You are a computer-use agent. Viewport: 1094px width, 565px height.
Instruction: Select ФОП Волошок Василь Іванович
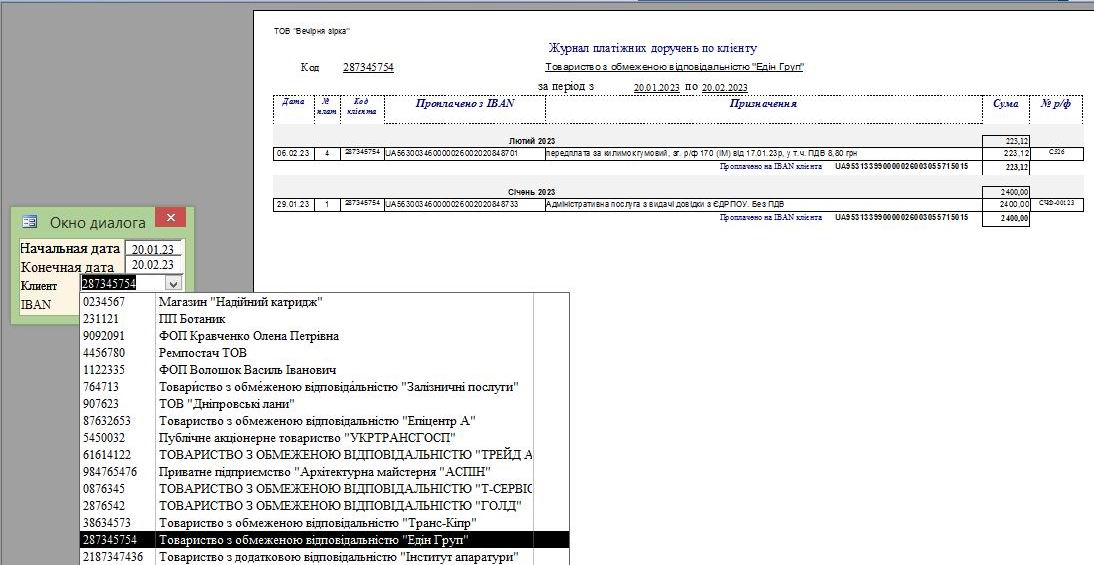(324, 370)
